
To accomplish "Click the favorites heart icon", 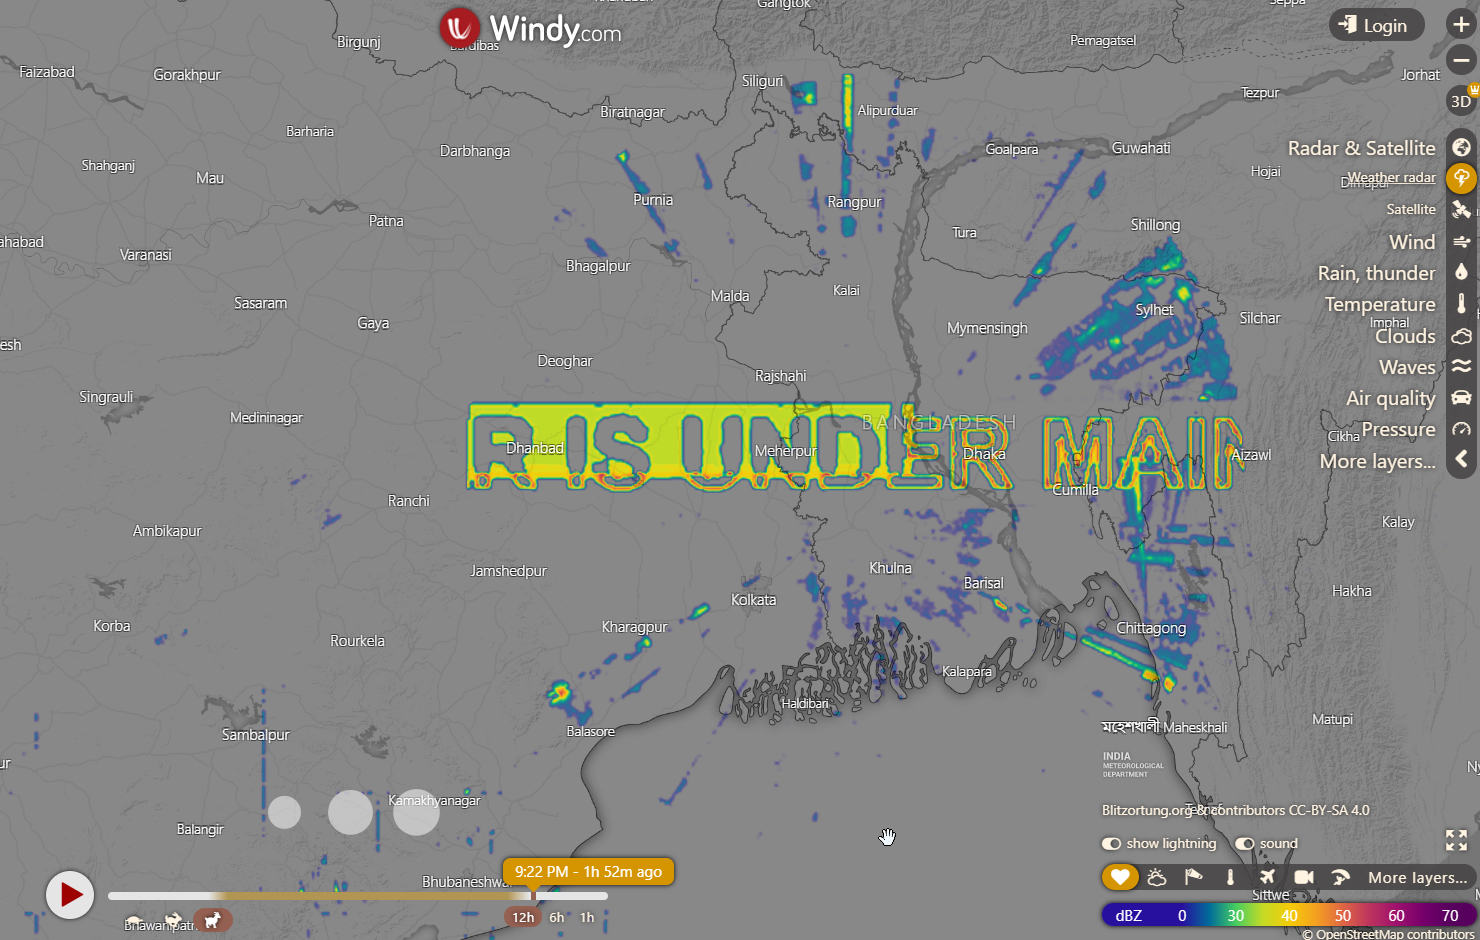I will pos(1120,877).
